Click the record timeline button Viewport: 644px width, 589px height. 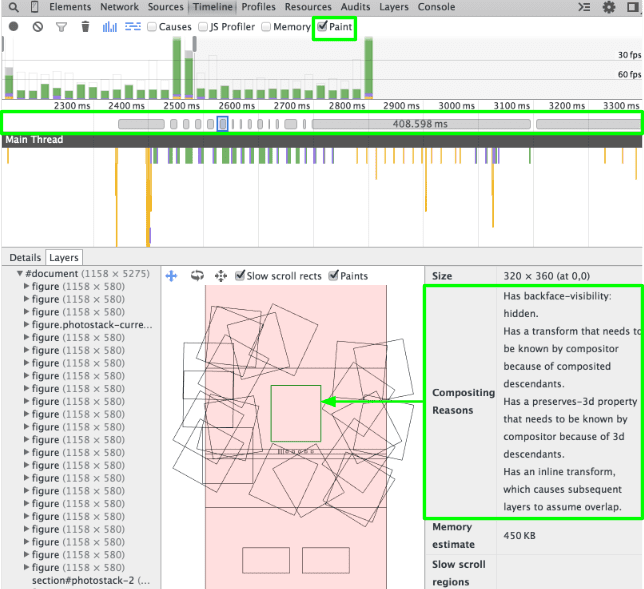point(13,27)
